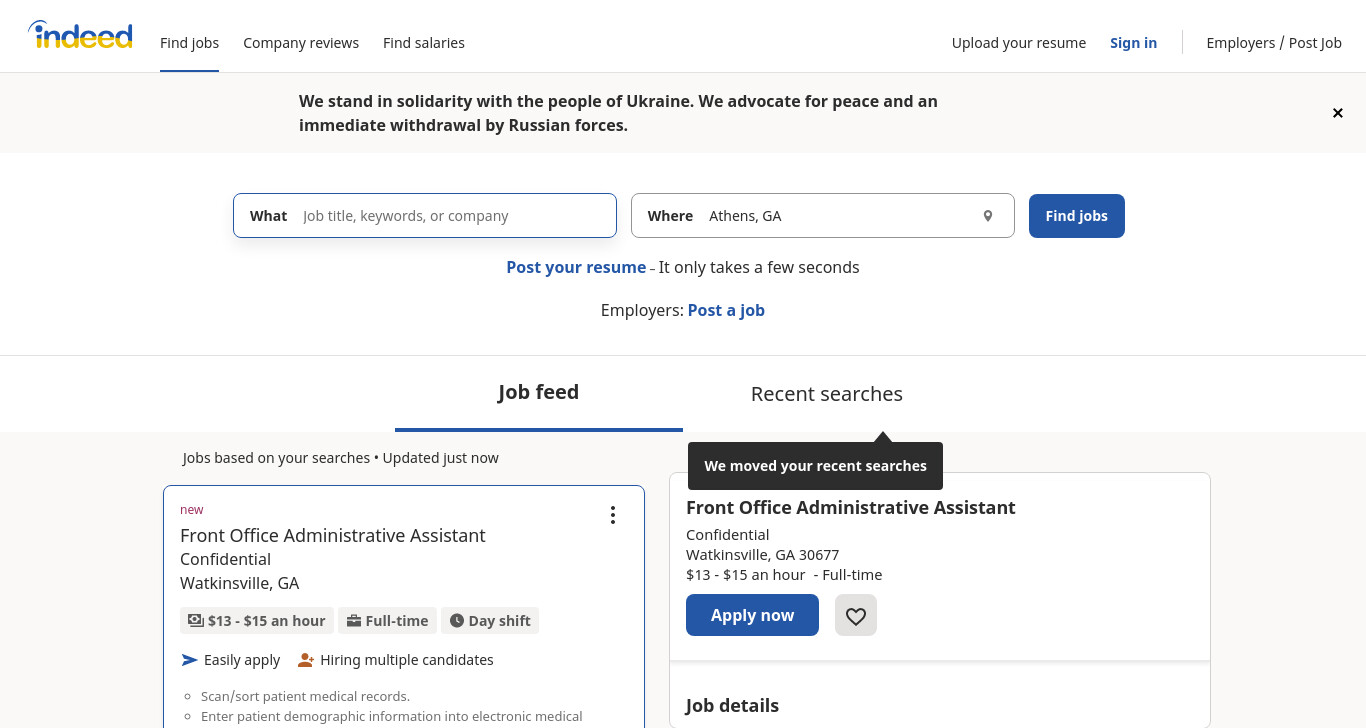The image size is (1366, 728).
Task: Open the three-dot menu on job card
Action: [613, 515]
